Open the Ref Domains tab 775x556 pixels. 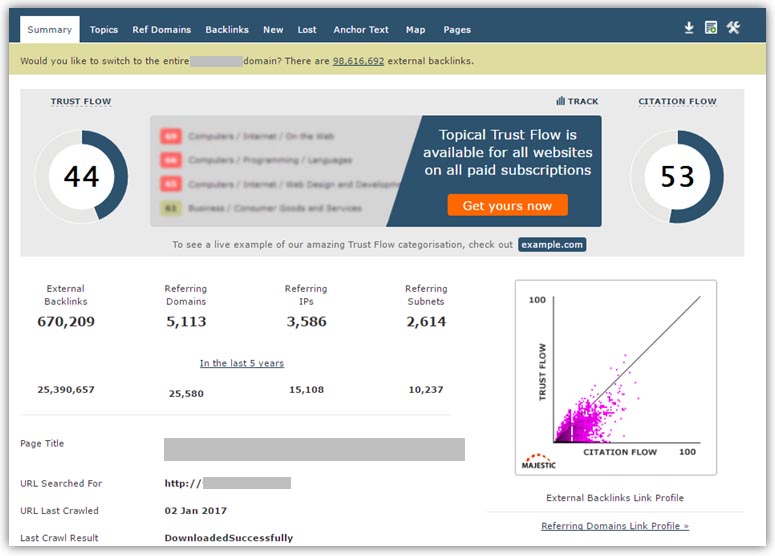point(162,30)
